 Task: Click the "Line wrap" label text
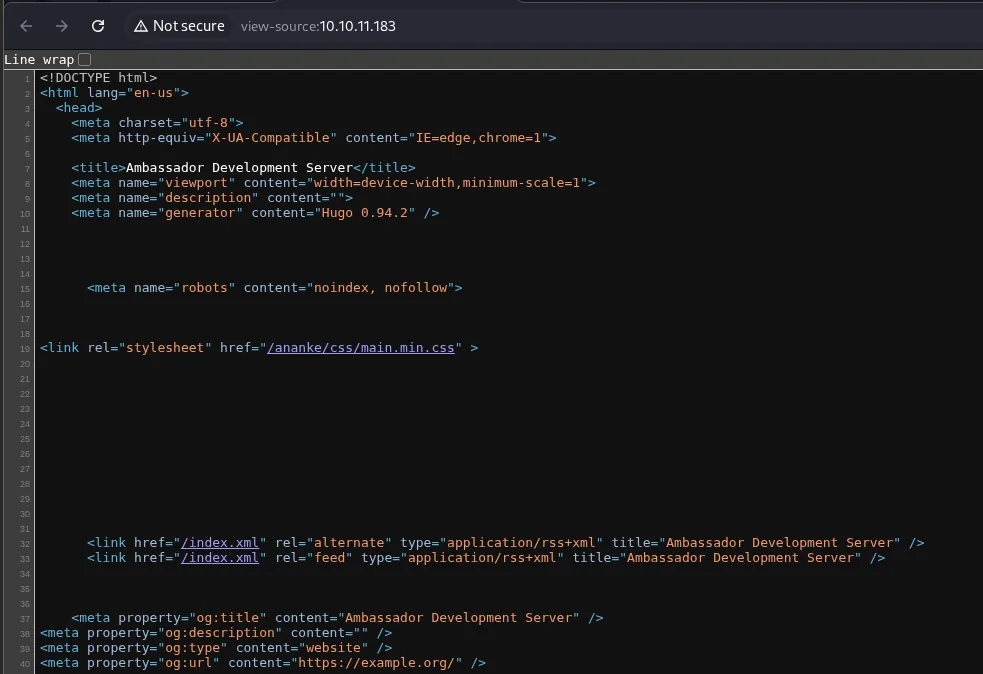(x=39, y=60)
